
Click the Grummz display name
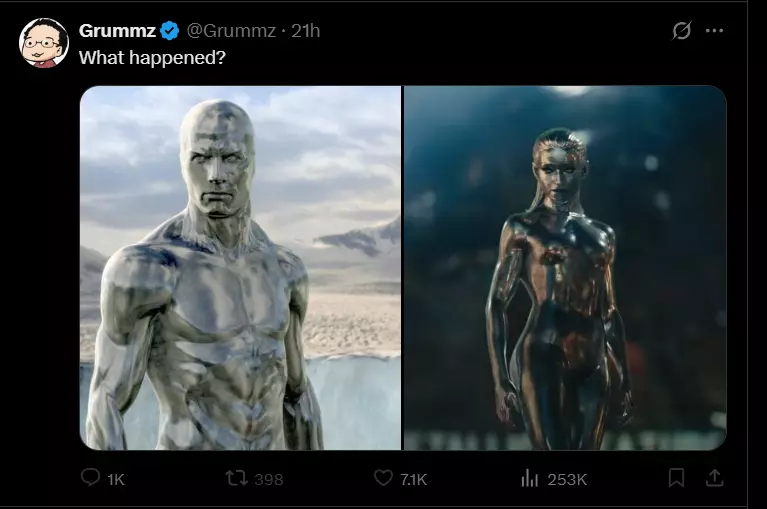tap(116, 31)
